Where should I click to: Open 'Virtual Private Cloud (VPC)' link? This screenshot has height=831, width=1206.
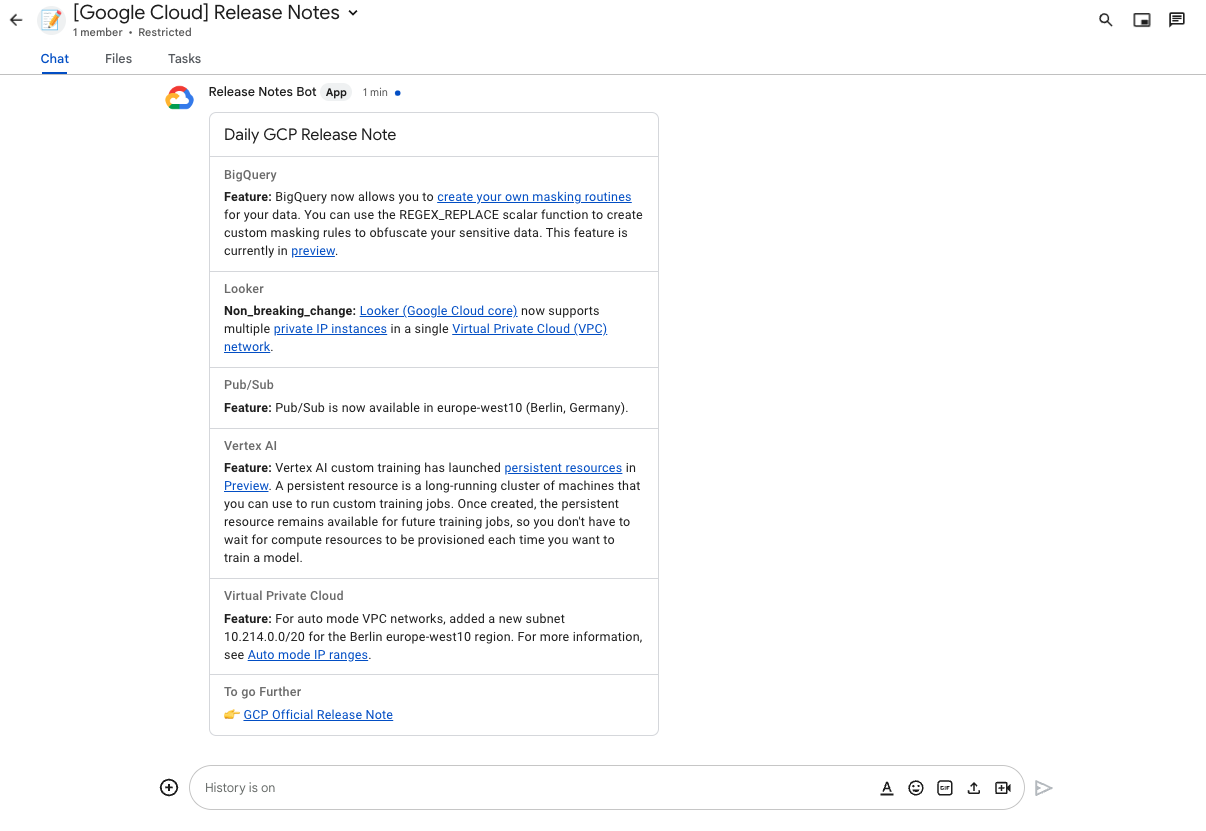point(529,329)
